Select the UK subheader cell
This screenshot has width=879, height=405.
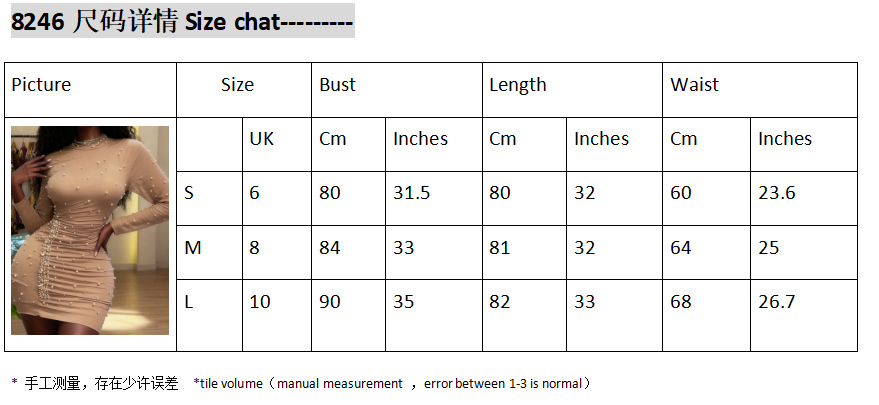[261, 139]
